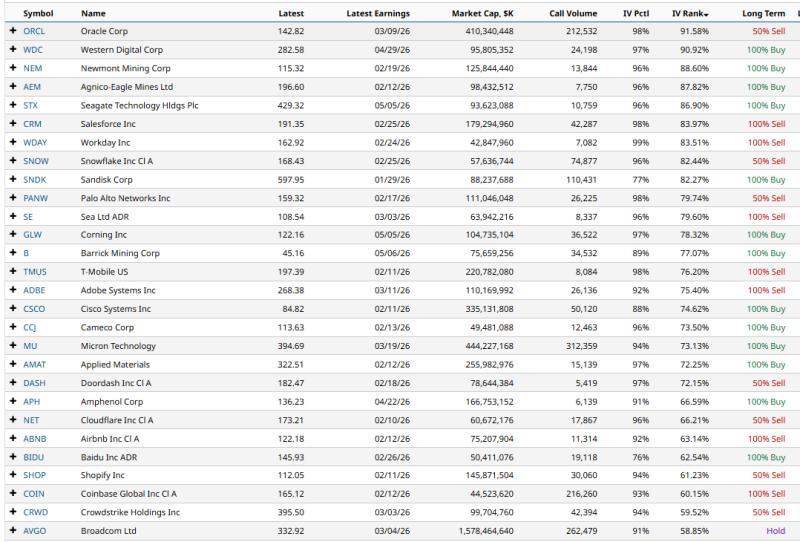Click the plus icon beside SNDK
Image resolution: width=800 pixels, height=542 pixels.
coord(13,180)
